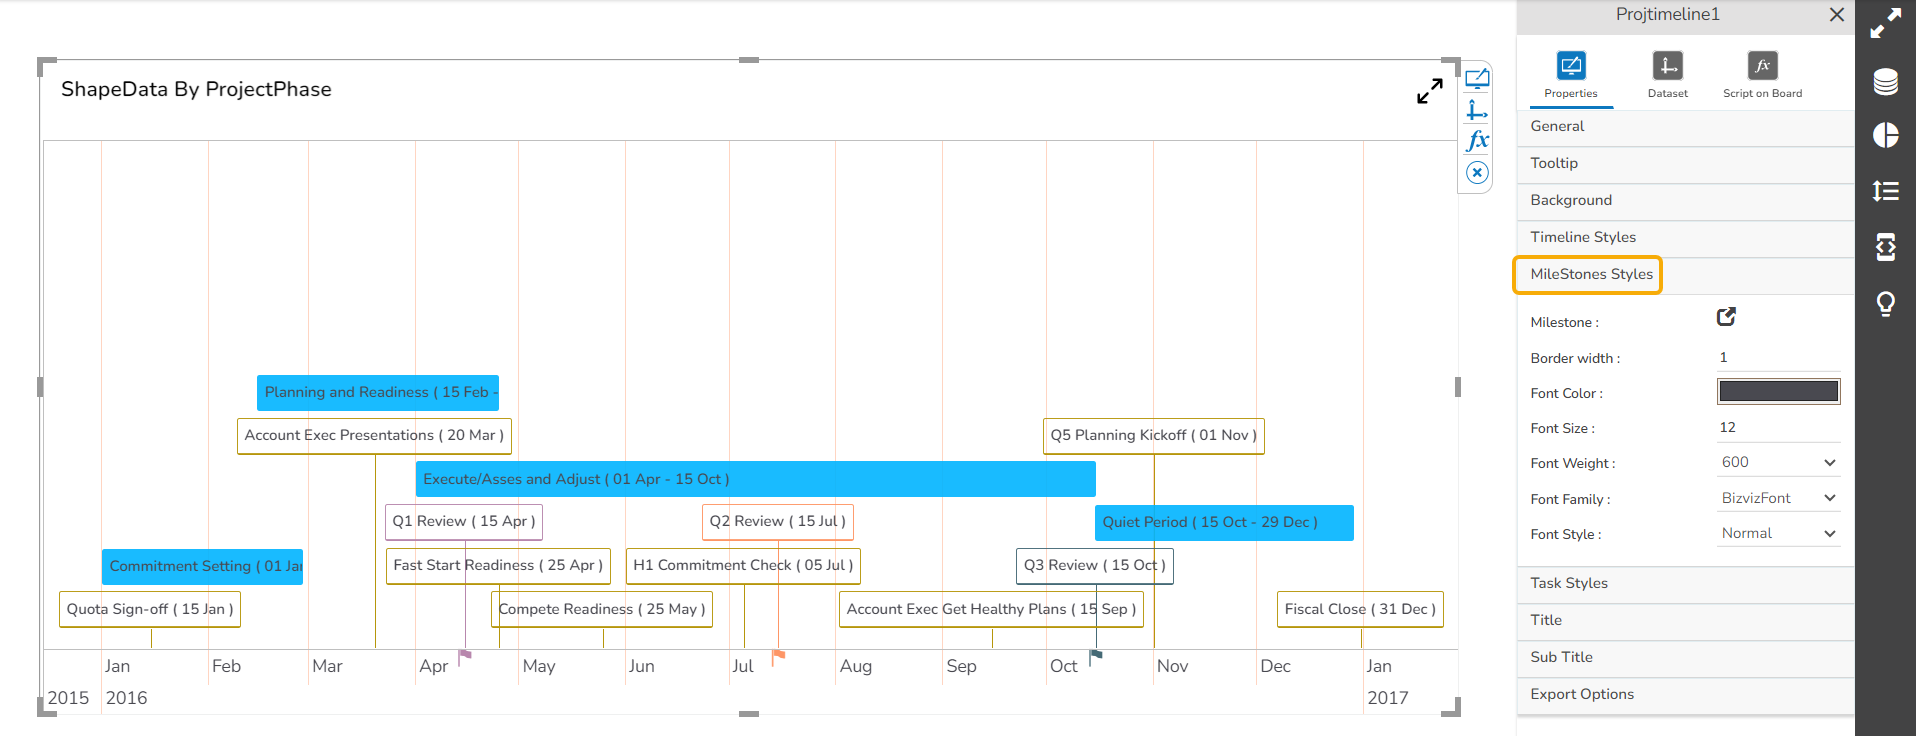
Task: Expand the Timeline Styles section
Action: click(x=1583, y=237)
